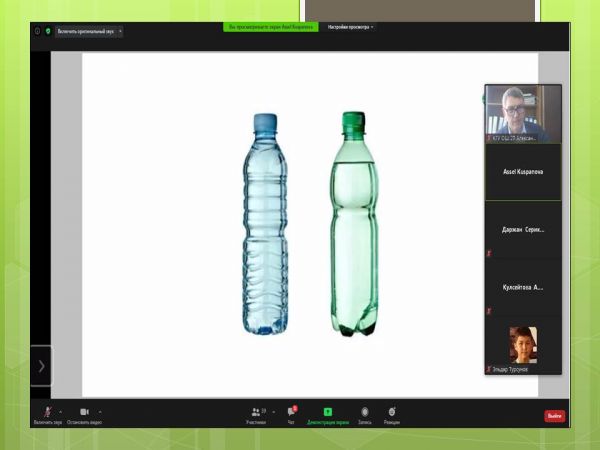Click the green Share Screen icon
Viewport: 600px width, 450px height.
coord(327,412)
